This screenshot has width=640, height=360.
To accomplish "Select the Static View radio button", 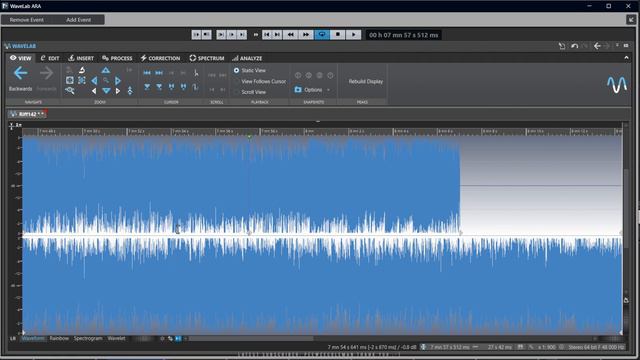I will (236, 70).
